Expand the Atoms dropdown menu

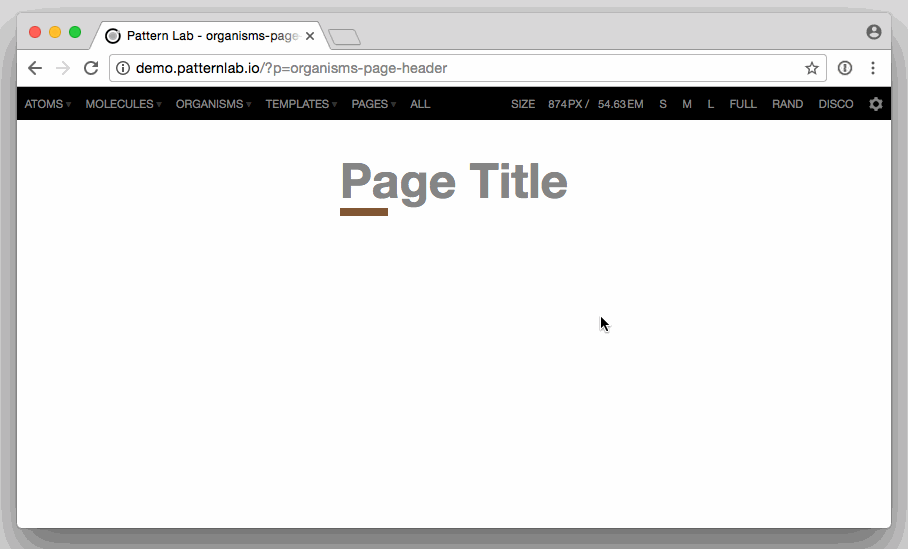click(x=47, y=104)
